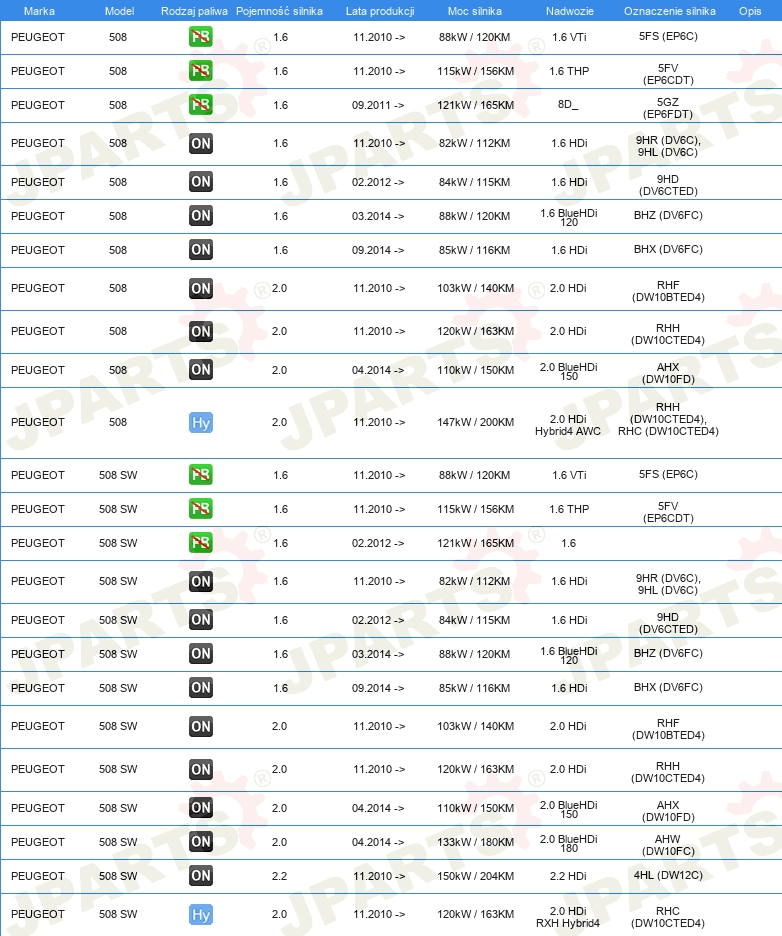Click the ON icon in the 508 BHX (DV6FC) row
The width and height of the screenshot is (782, 936).
[201, 250]
